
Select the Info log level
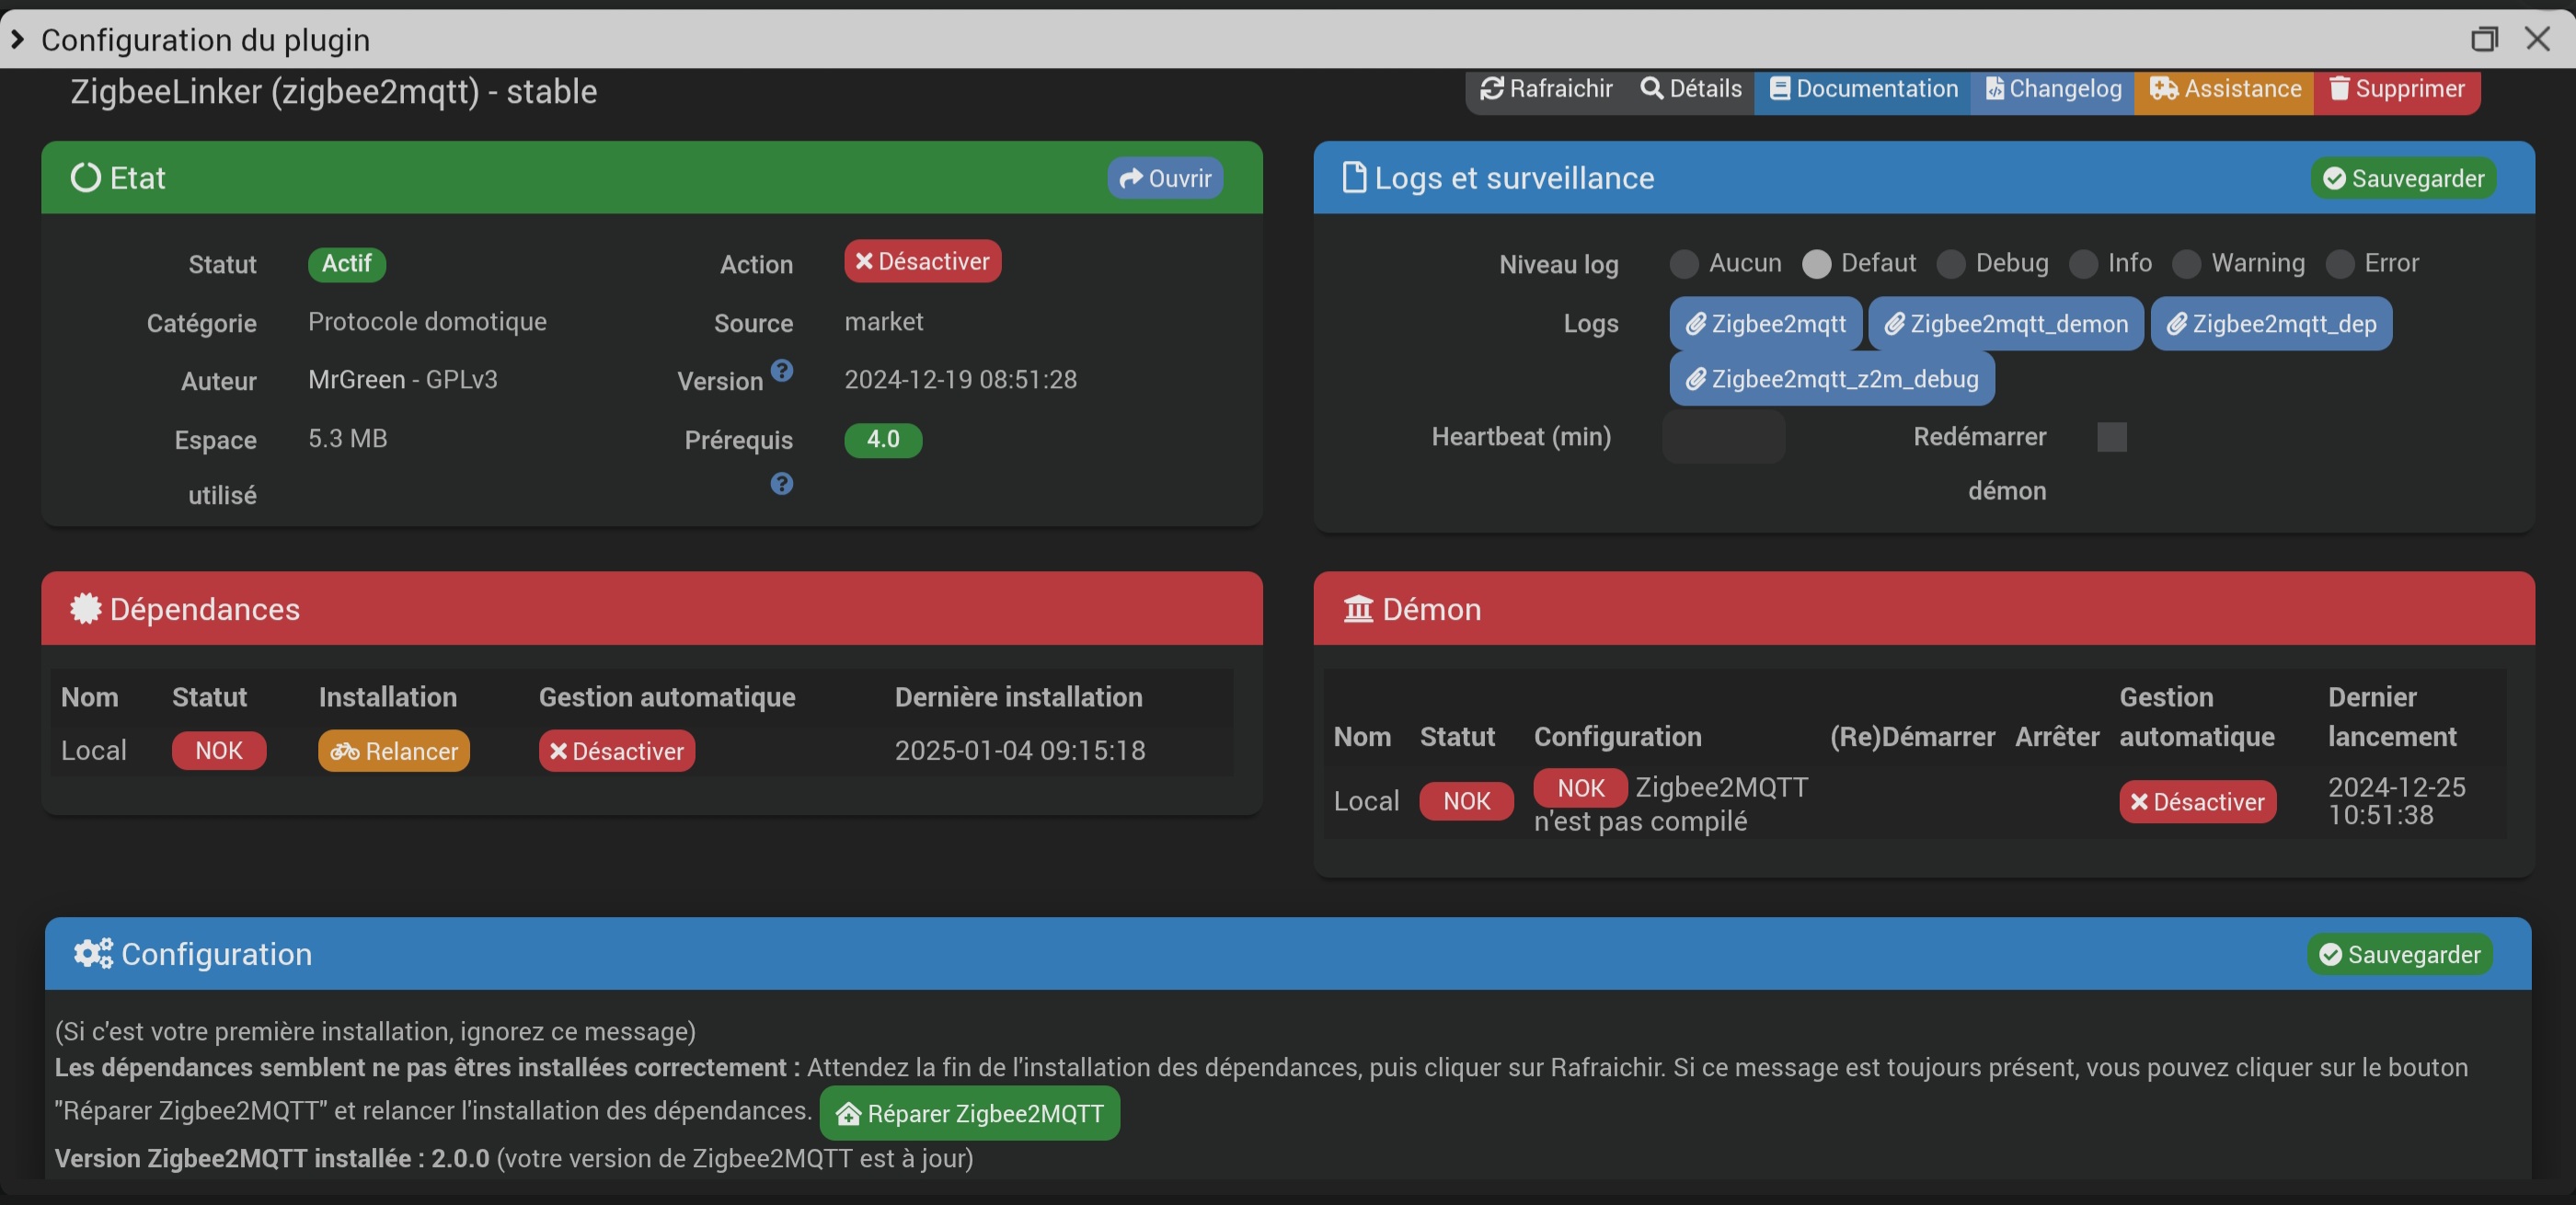2084,264
